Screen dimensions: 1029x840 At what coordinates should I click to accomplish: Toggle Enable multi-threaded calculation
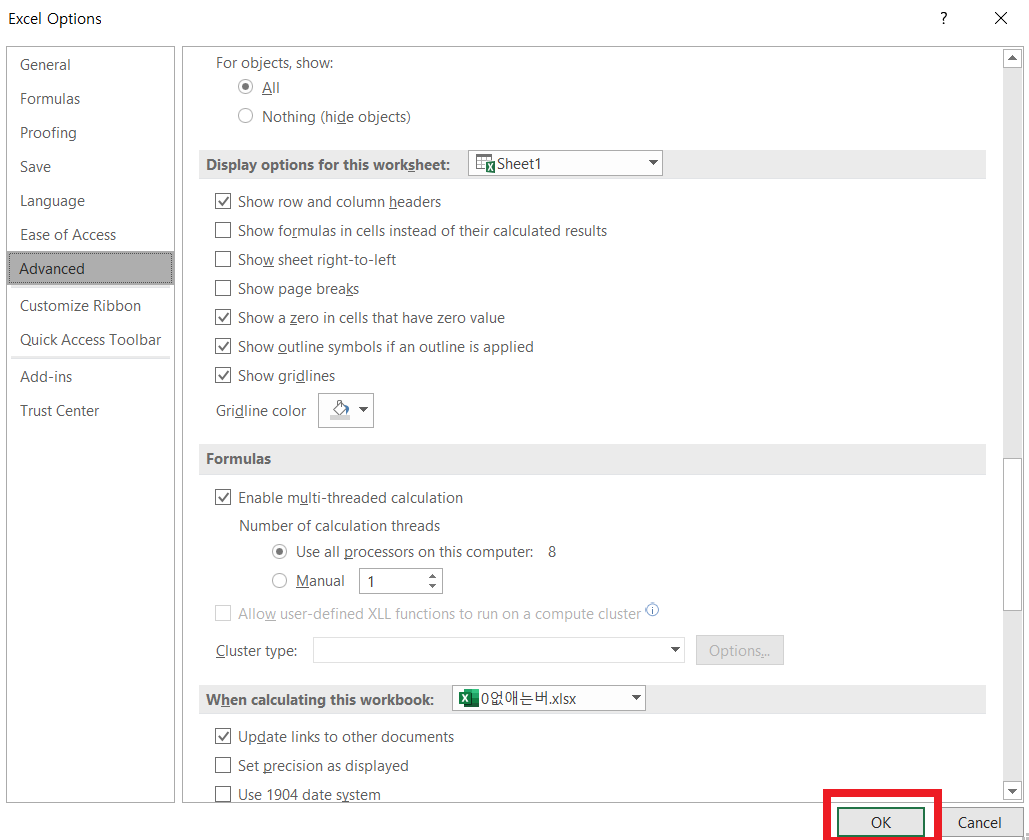pyautogui.click(x=223, y=497)
